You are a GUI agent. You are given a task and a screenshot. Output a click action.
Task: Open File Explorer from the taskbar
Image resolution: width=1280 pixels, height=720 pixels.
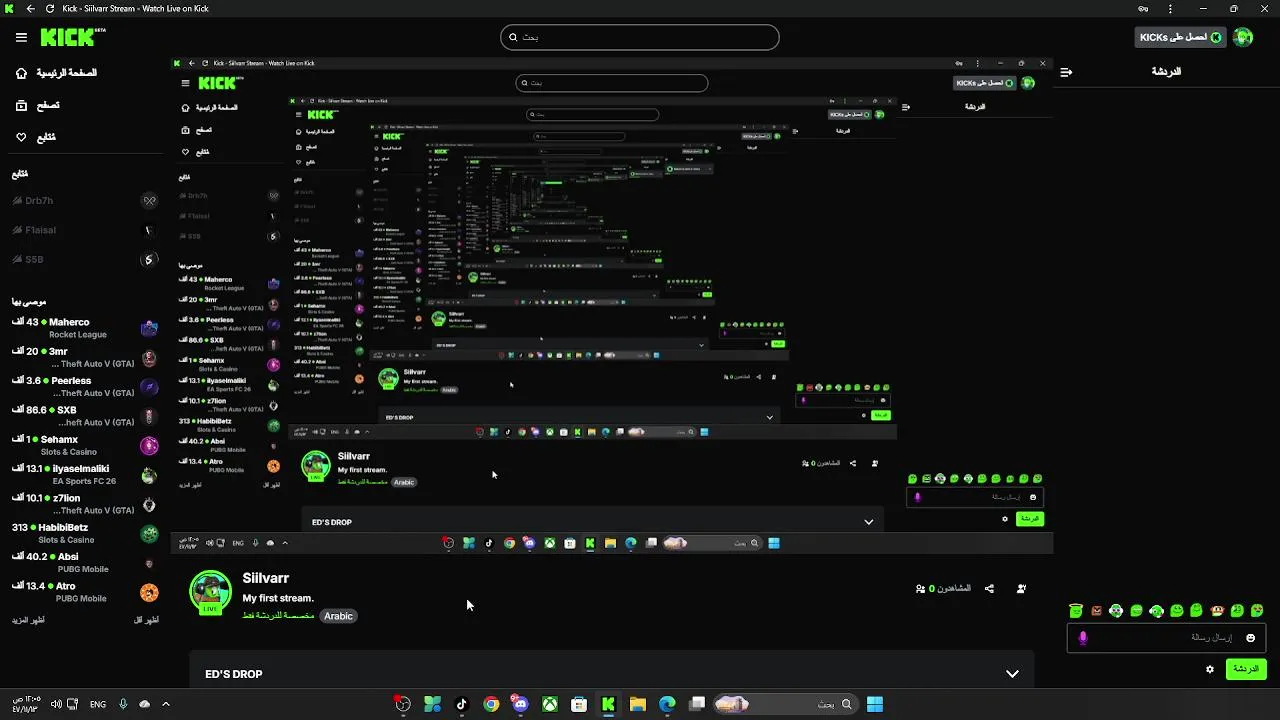637,704
